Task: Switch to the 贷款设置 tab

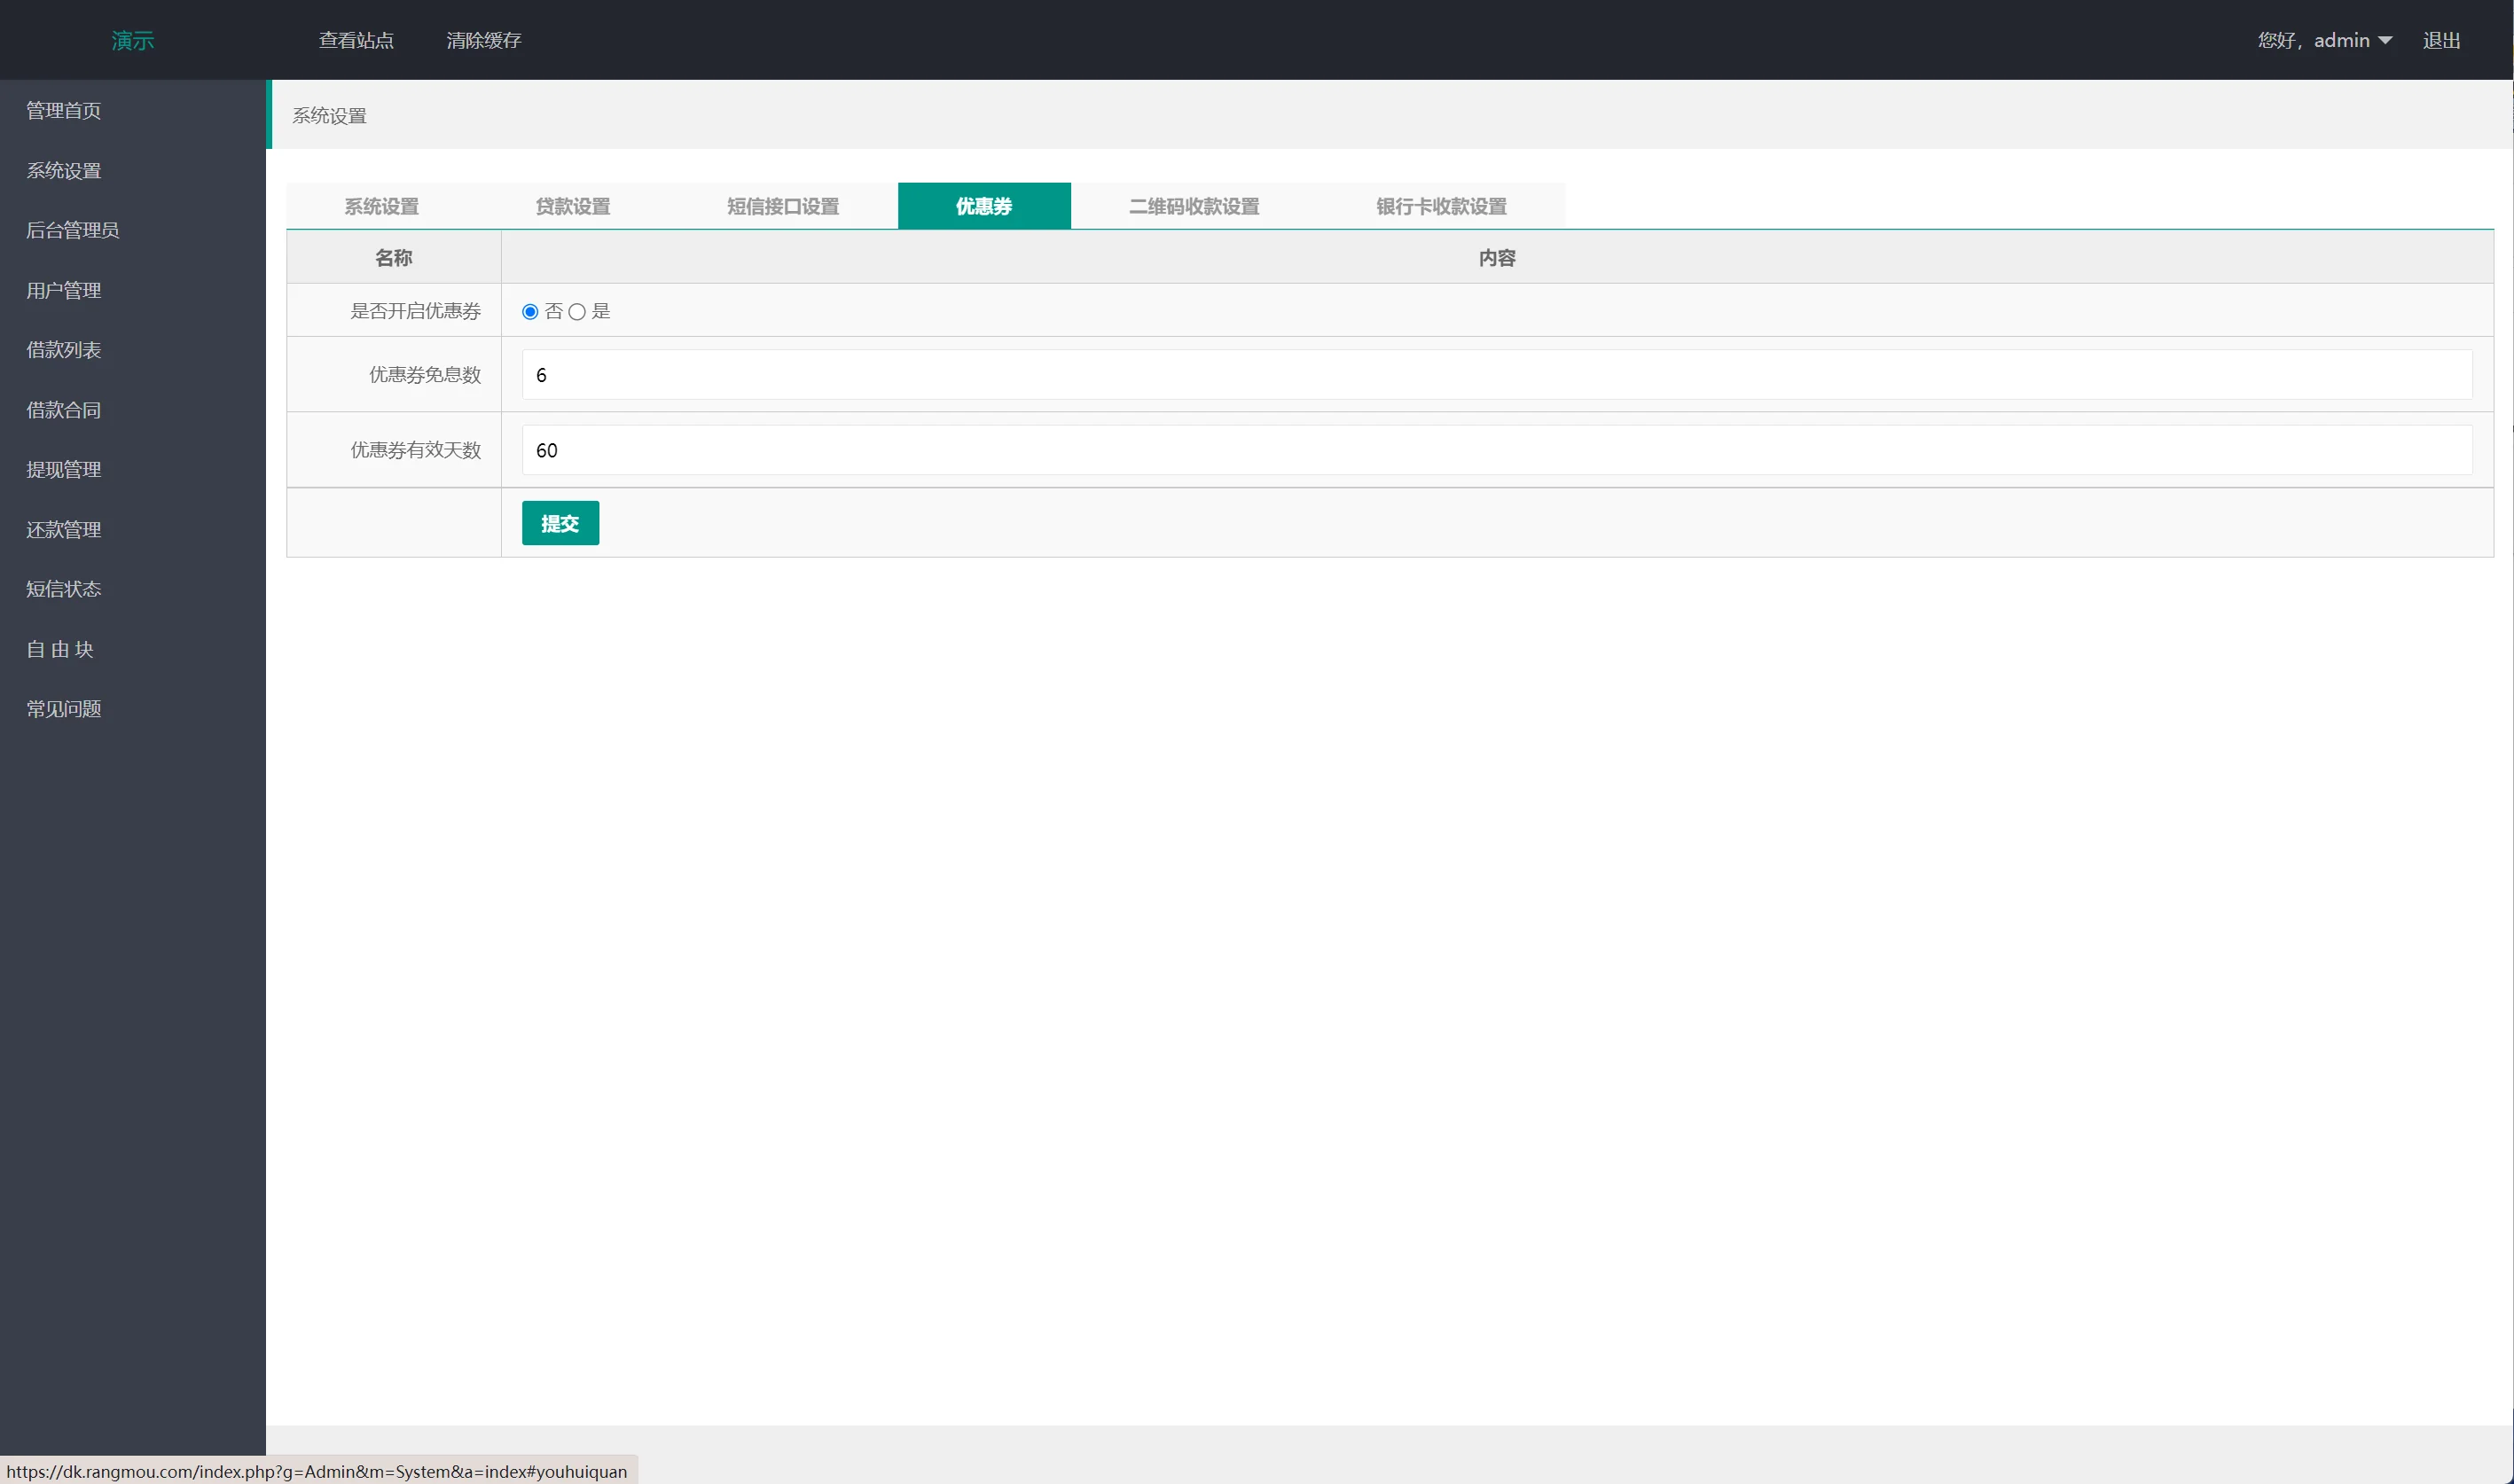Action: [573, 206]
